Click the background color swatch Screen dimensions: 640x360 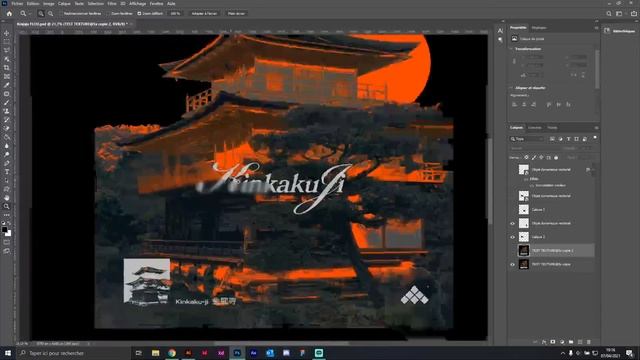[9, 233]
